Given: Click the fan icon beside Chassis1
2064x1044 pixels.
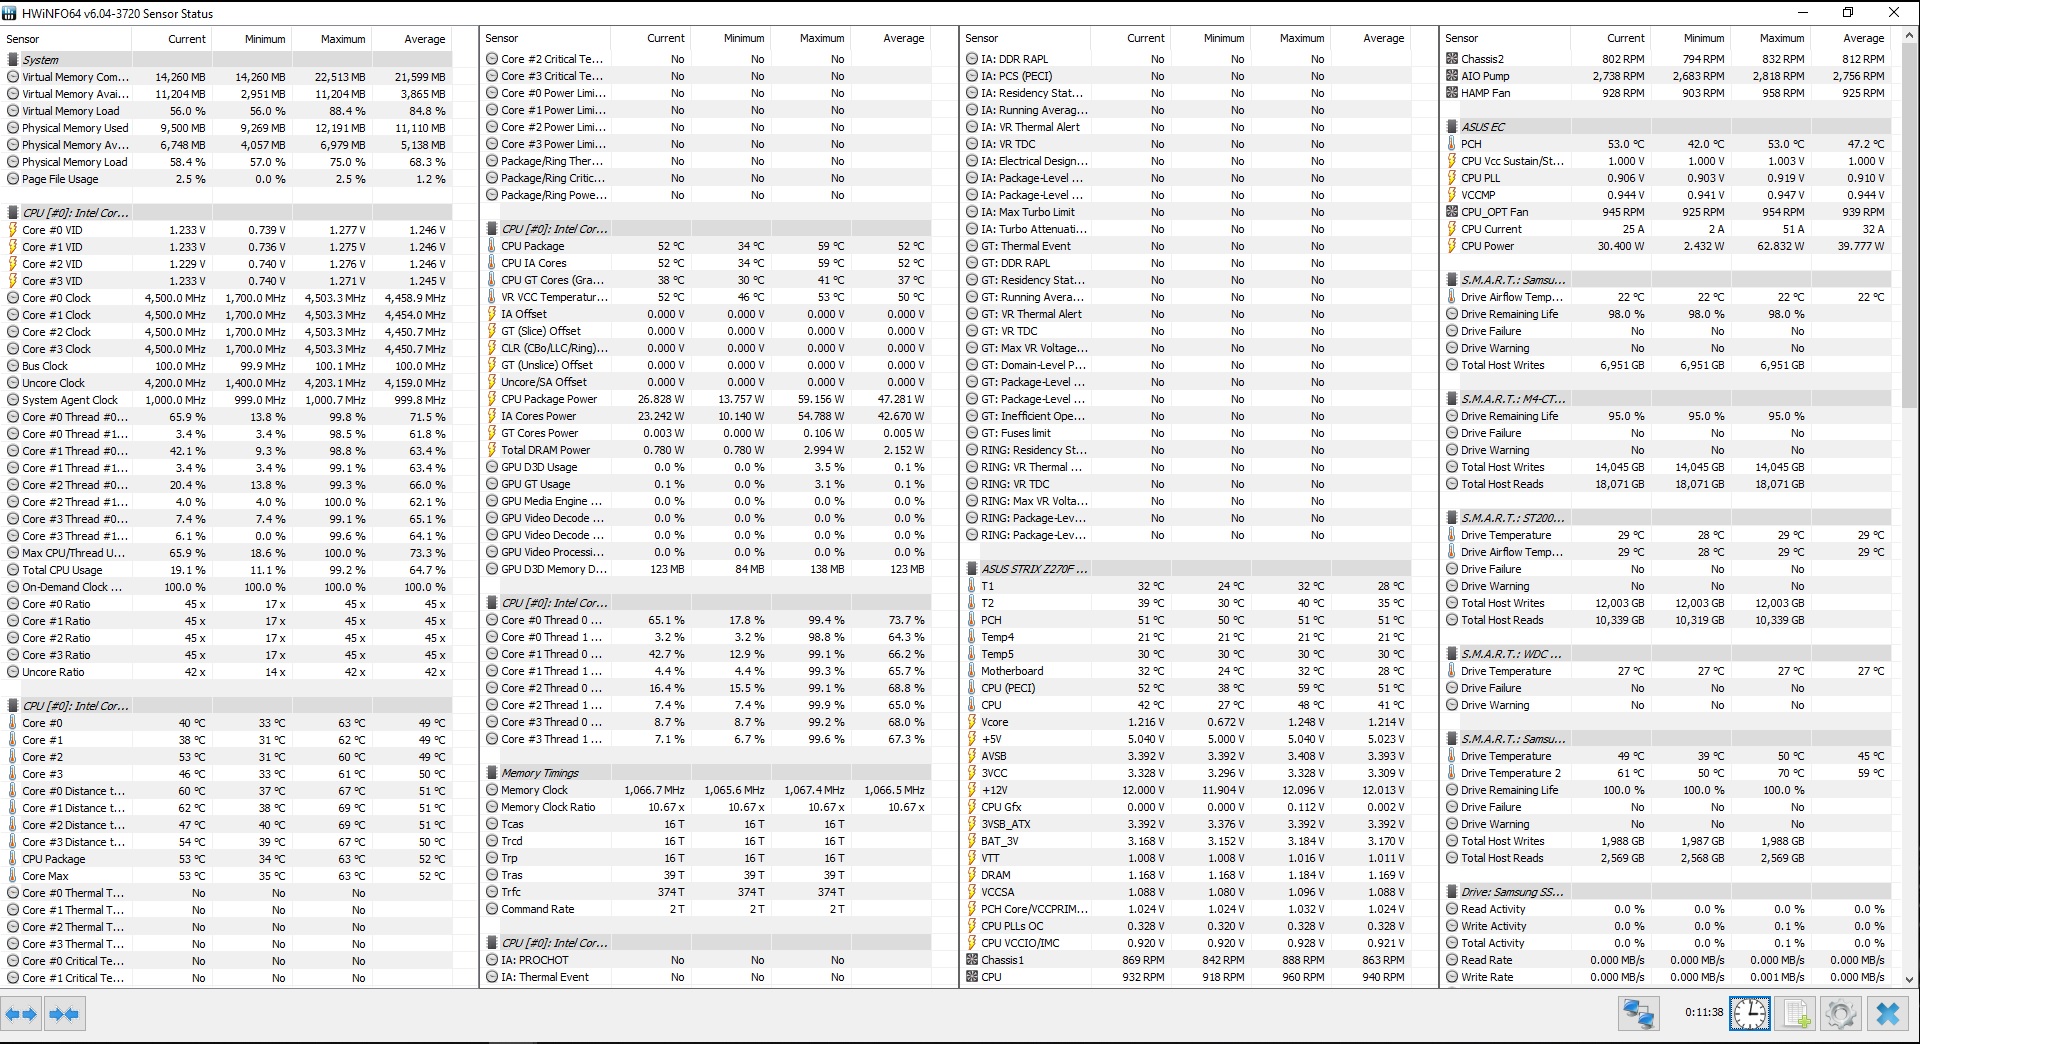Looking at the screenshot, I should [972, 960].
